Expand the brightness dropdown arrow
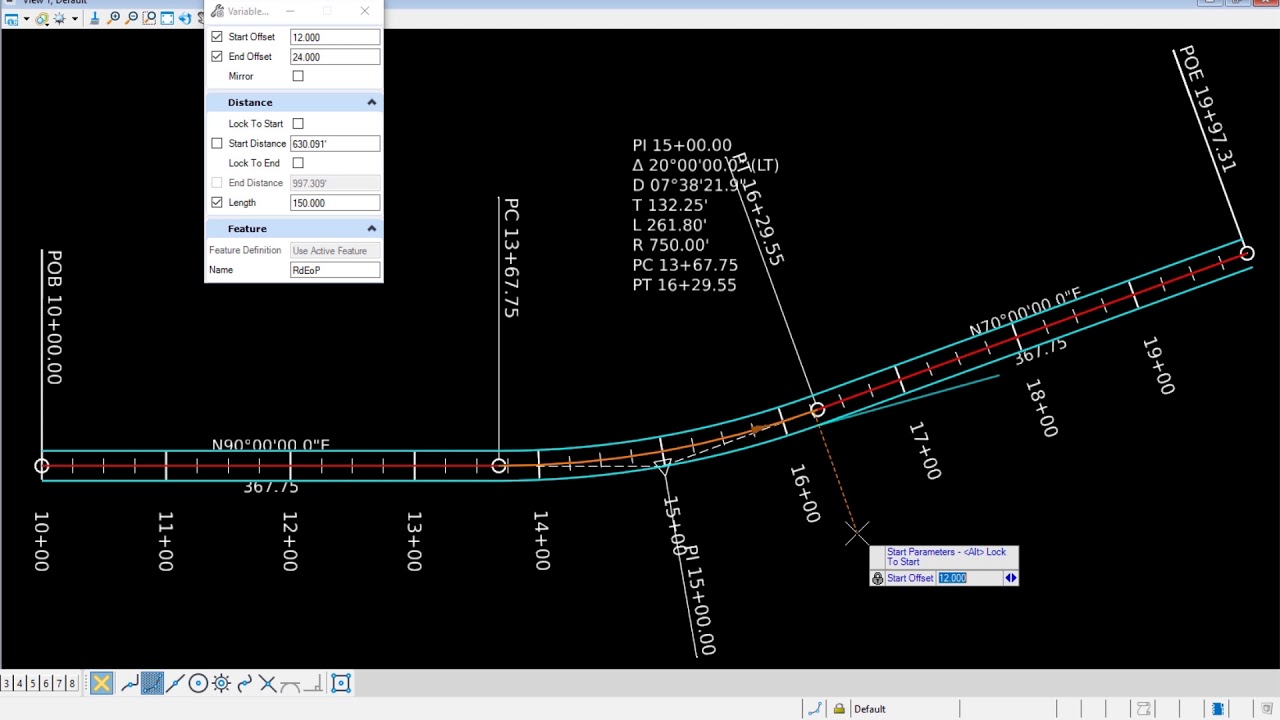The image size is (1280, 720). pyautogui.click(x=75, y=19)
